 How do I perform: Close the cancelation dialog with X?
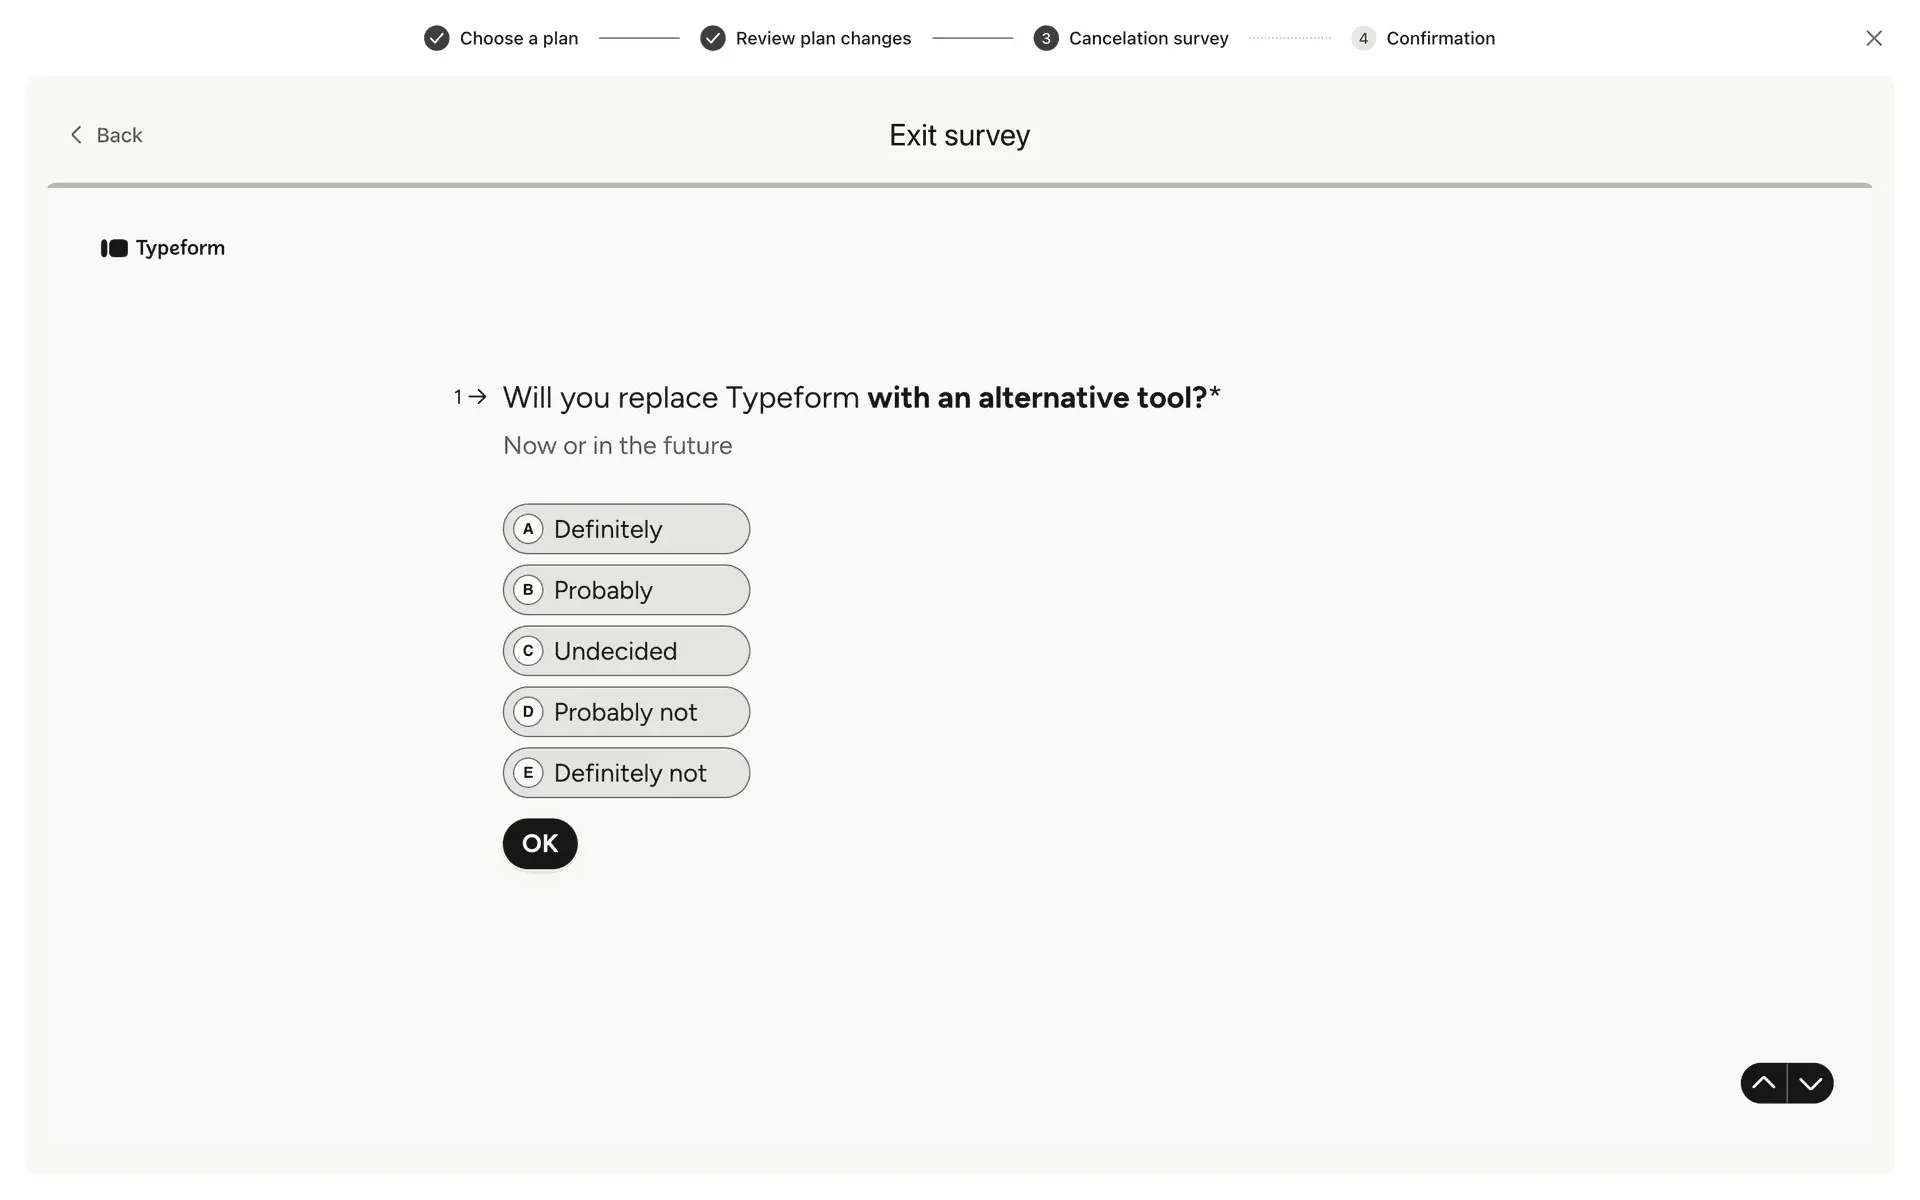(x=1873, y=38)
